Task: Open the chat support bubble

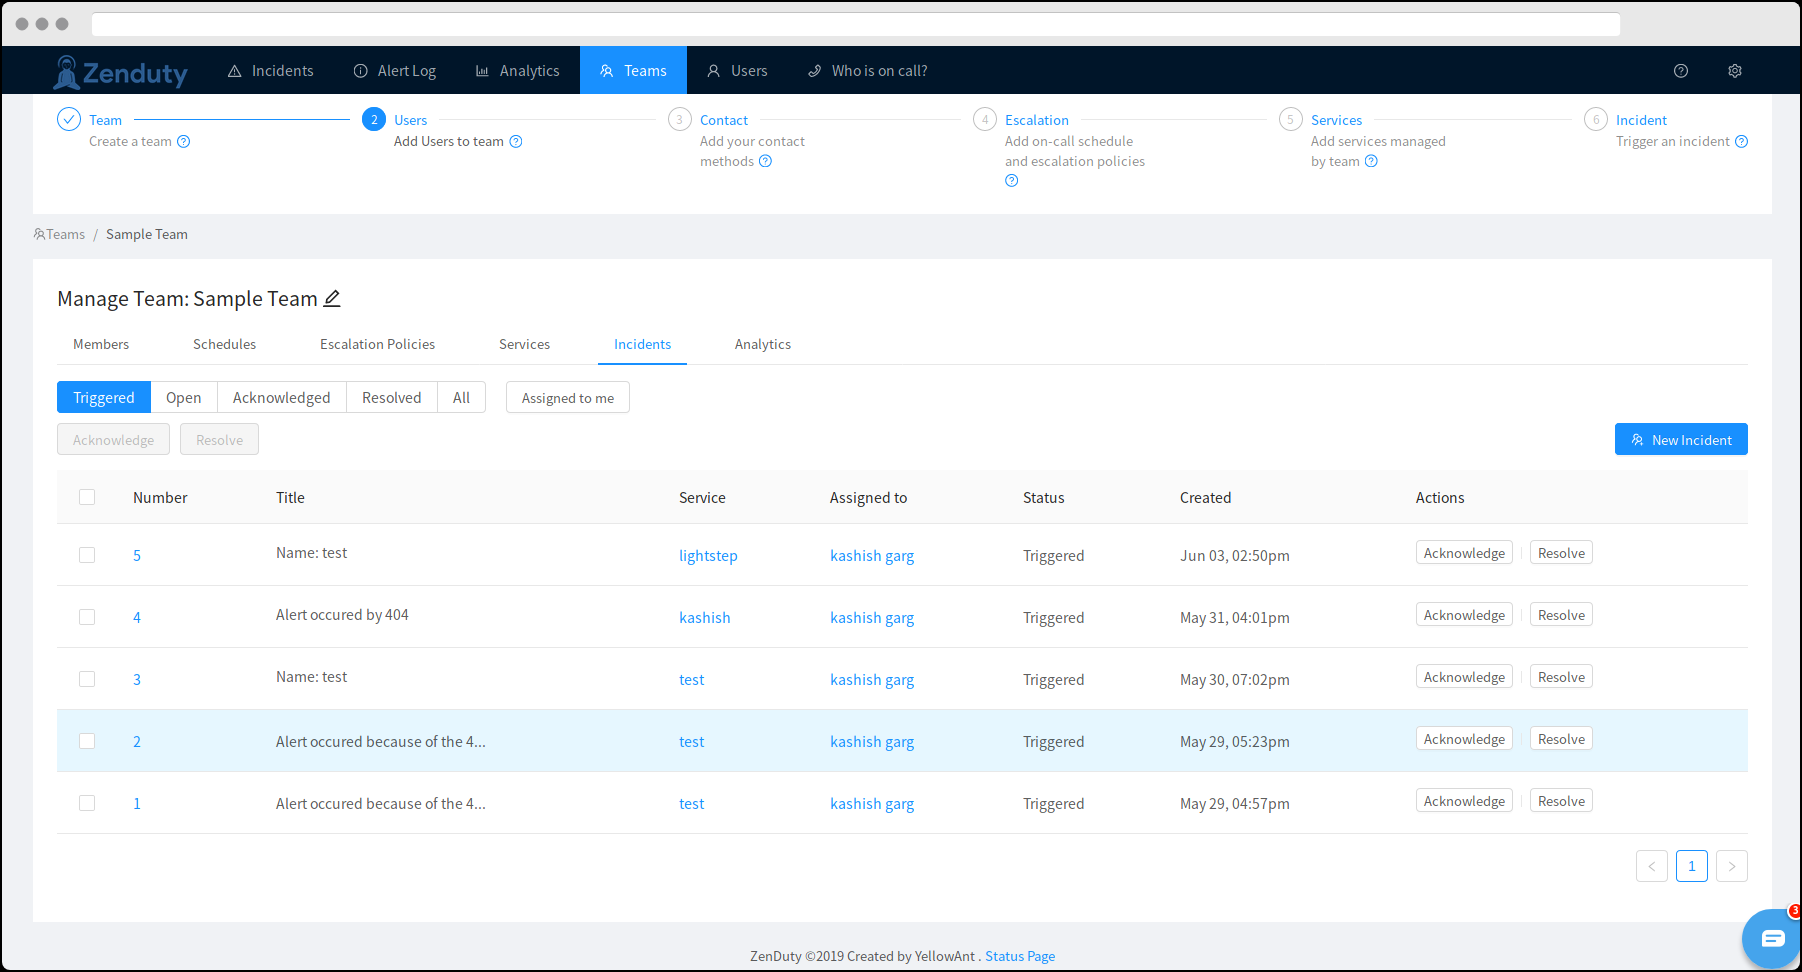Action: (1772, 938)
